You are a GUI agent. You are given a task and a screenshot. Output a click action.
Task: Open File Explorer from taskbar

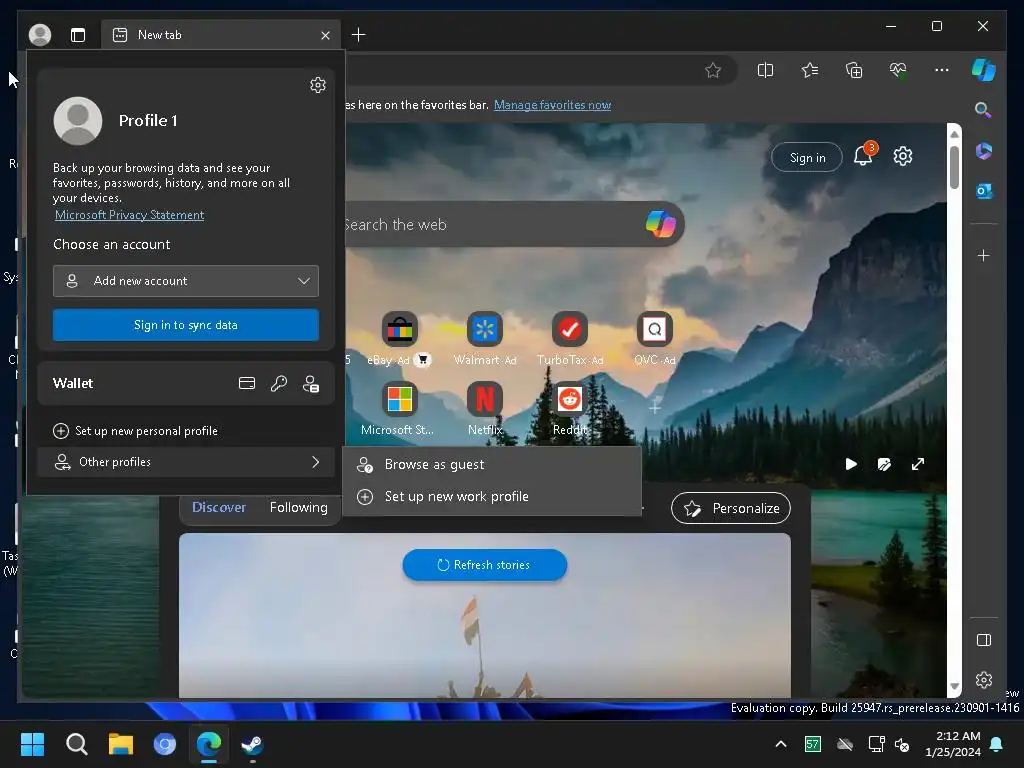pos(120,744)
